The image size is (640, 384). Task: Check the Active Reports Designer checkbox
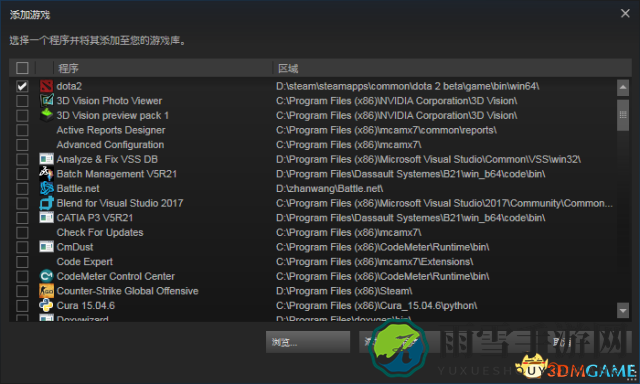pos(22,130)
